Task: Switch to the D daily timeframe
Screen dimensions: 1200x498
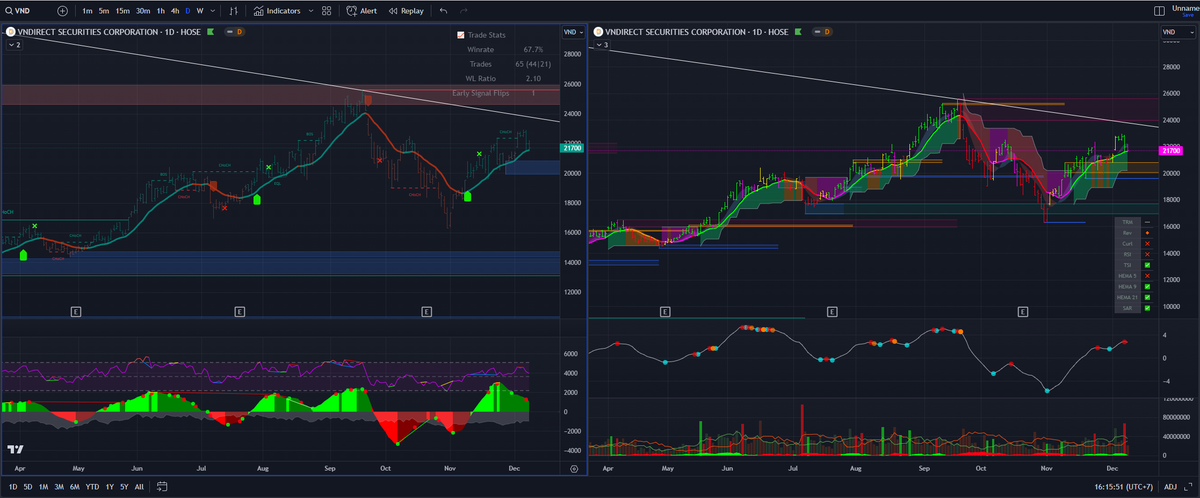Action: tap(187, 10)
